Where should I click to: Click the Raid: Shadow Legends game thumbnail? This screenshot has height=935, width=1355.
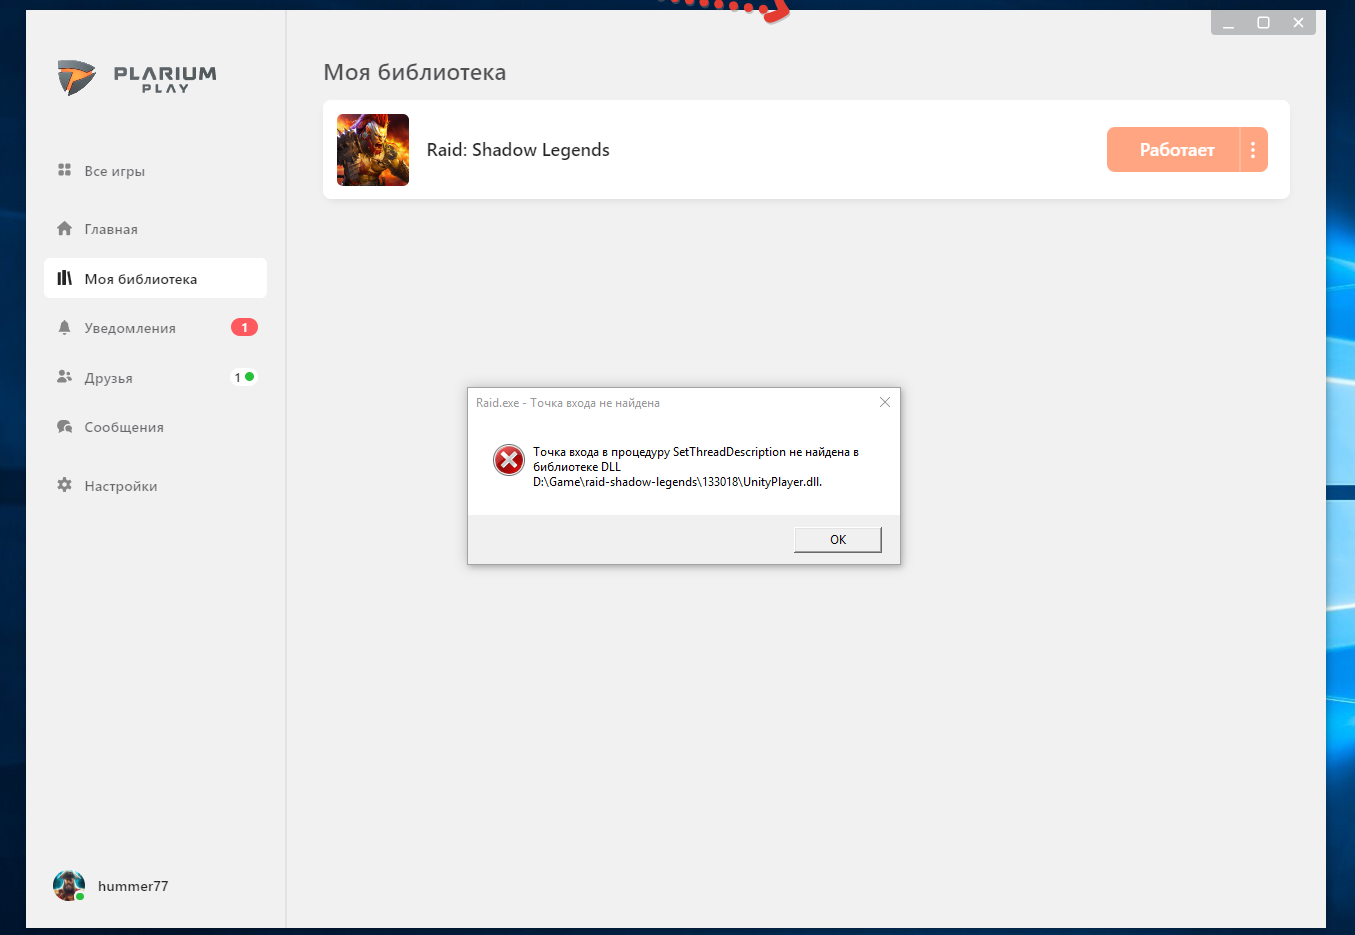(373, 150)
